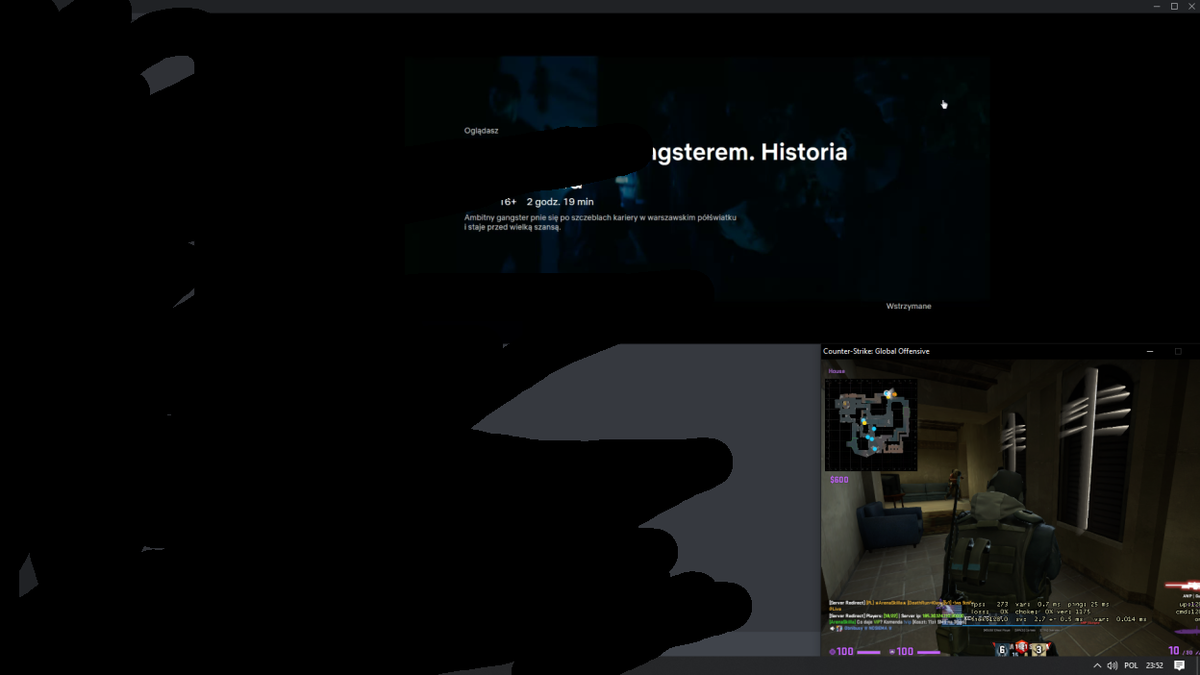The height and width of the screenshot is (675, 1200).
Task: Click the $600 money indicator
Action: (839, 480)
